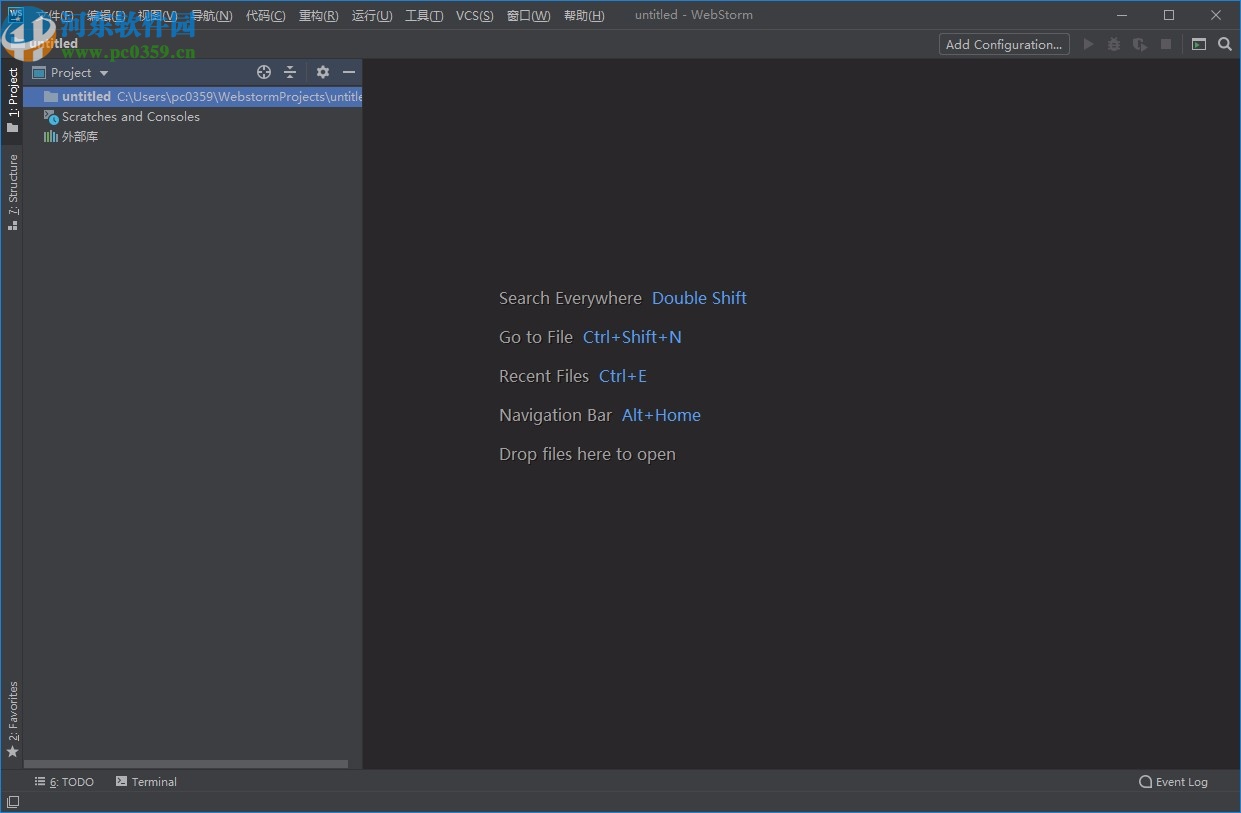This screenshot has width=1241, height=813.
Task: Click the Run with Coverage icon
Action: 1140,44
